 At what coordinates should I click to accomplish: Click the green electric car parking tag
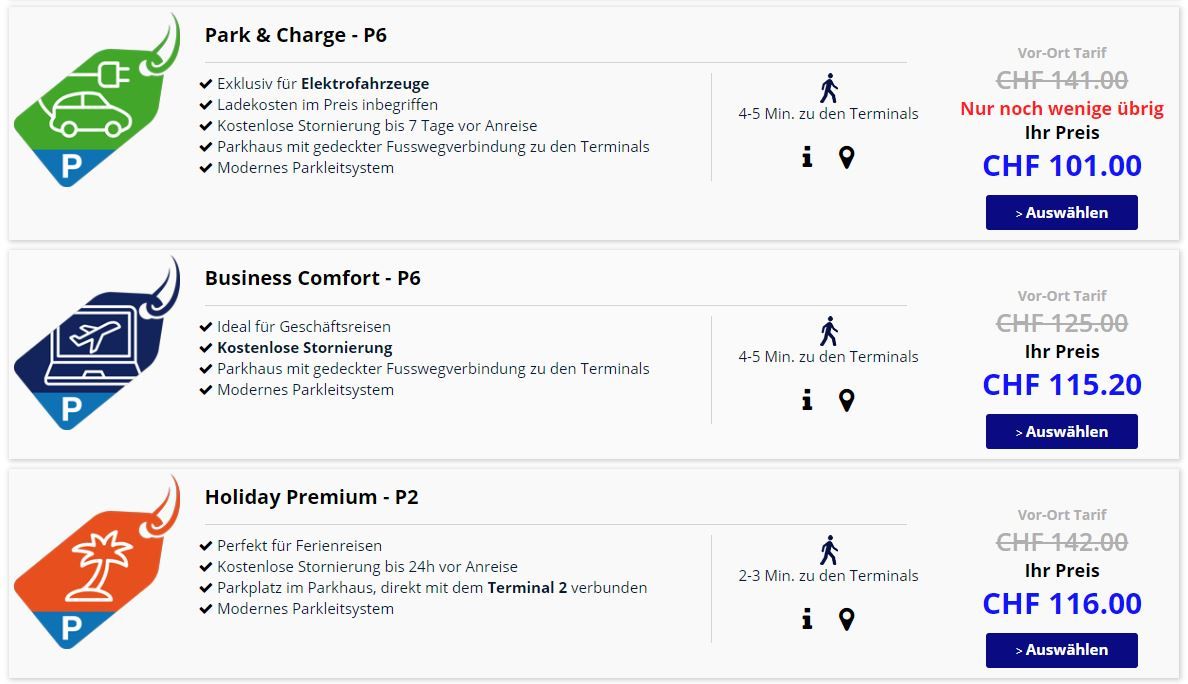point(97,101)
